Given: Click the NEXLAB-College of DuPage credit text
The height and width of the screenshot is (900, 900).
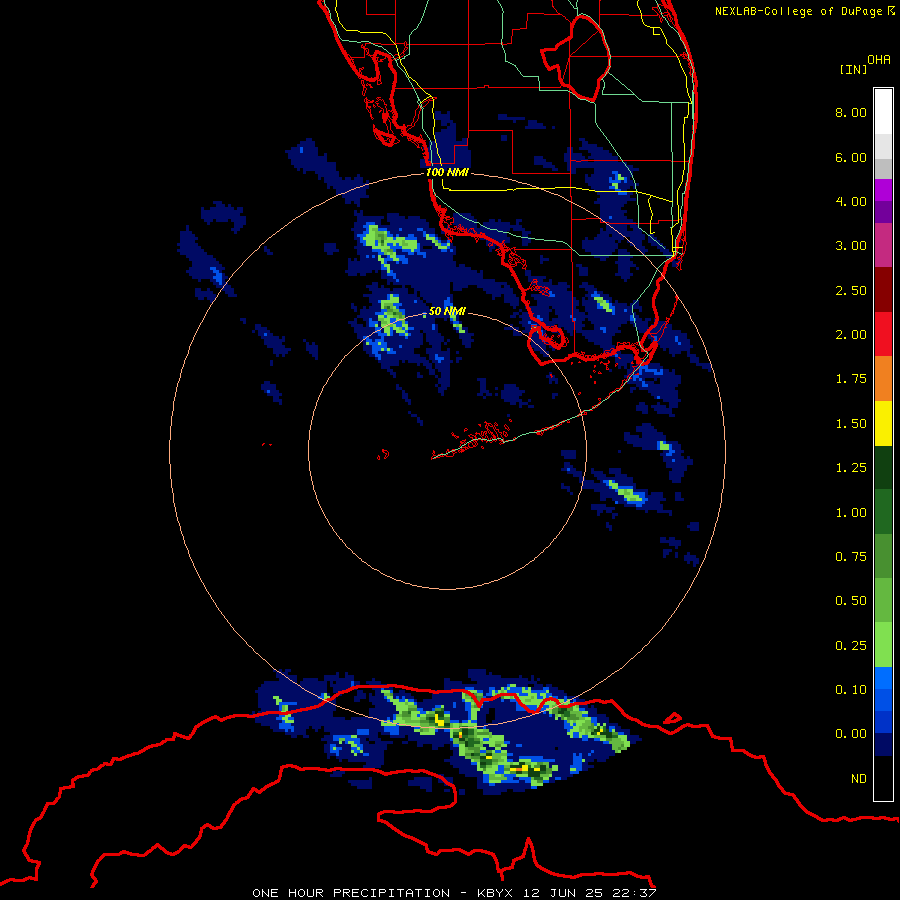Looking at the screenshot, I should [805, 11].
